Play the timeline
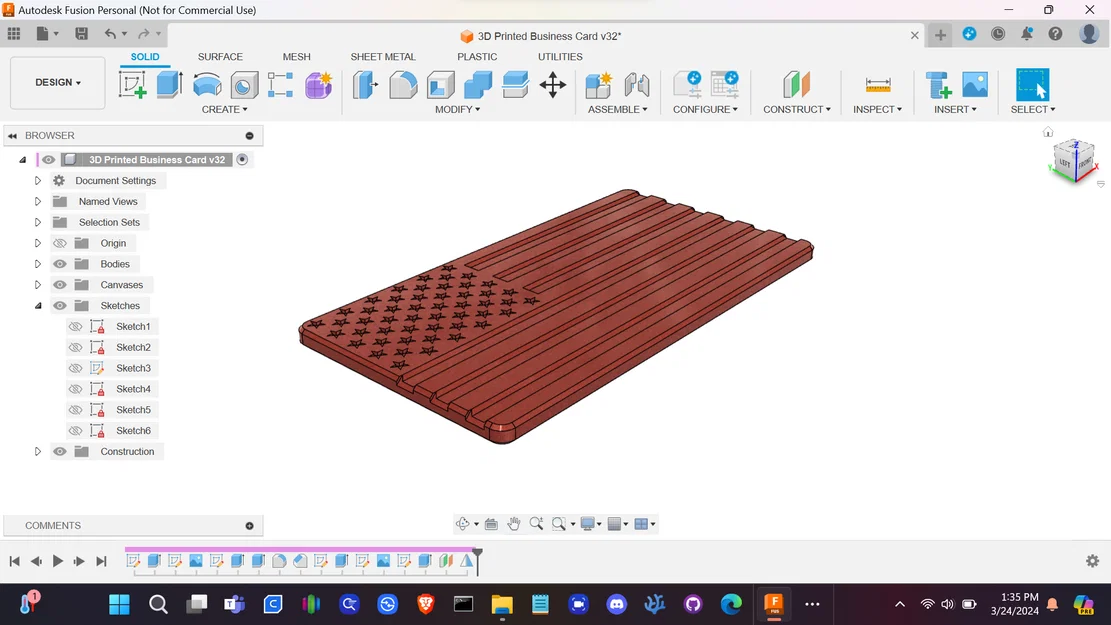1111x625 pixels. pos(57,561)
